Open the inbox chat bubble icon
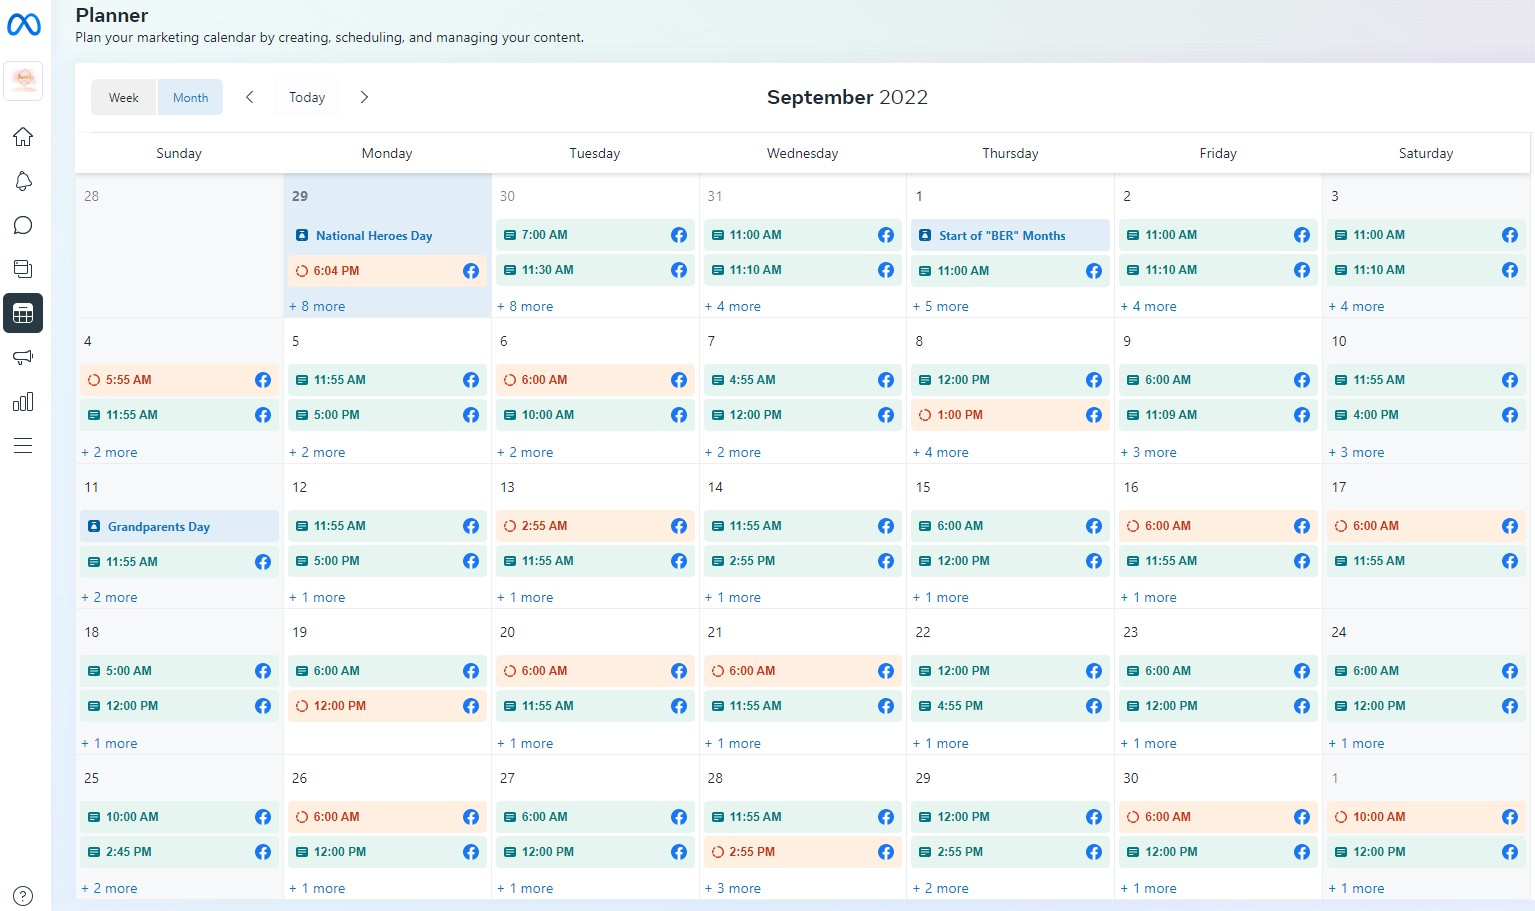The width and height of the screenshot is (1535, 911). (x=23, y=225)
